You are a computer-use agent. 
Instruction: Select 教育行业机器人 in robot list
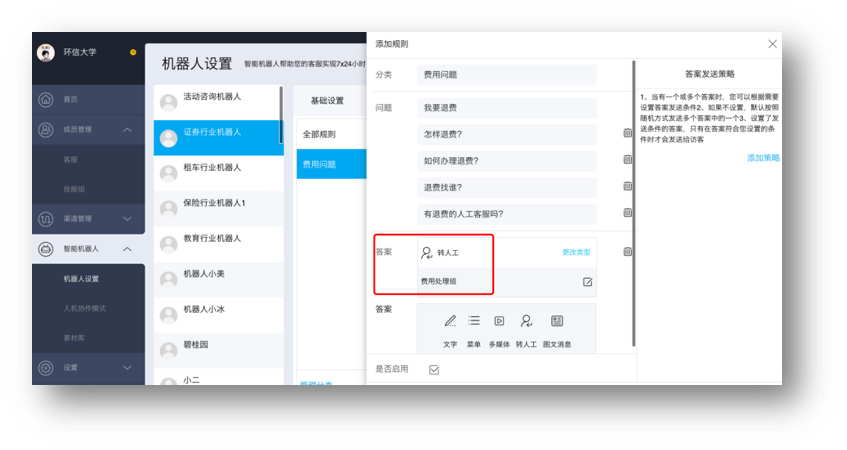pyautogui.click(x=218, y=244)
